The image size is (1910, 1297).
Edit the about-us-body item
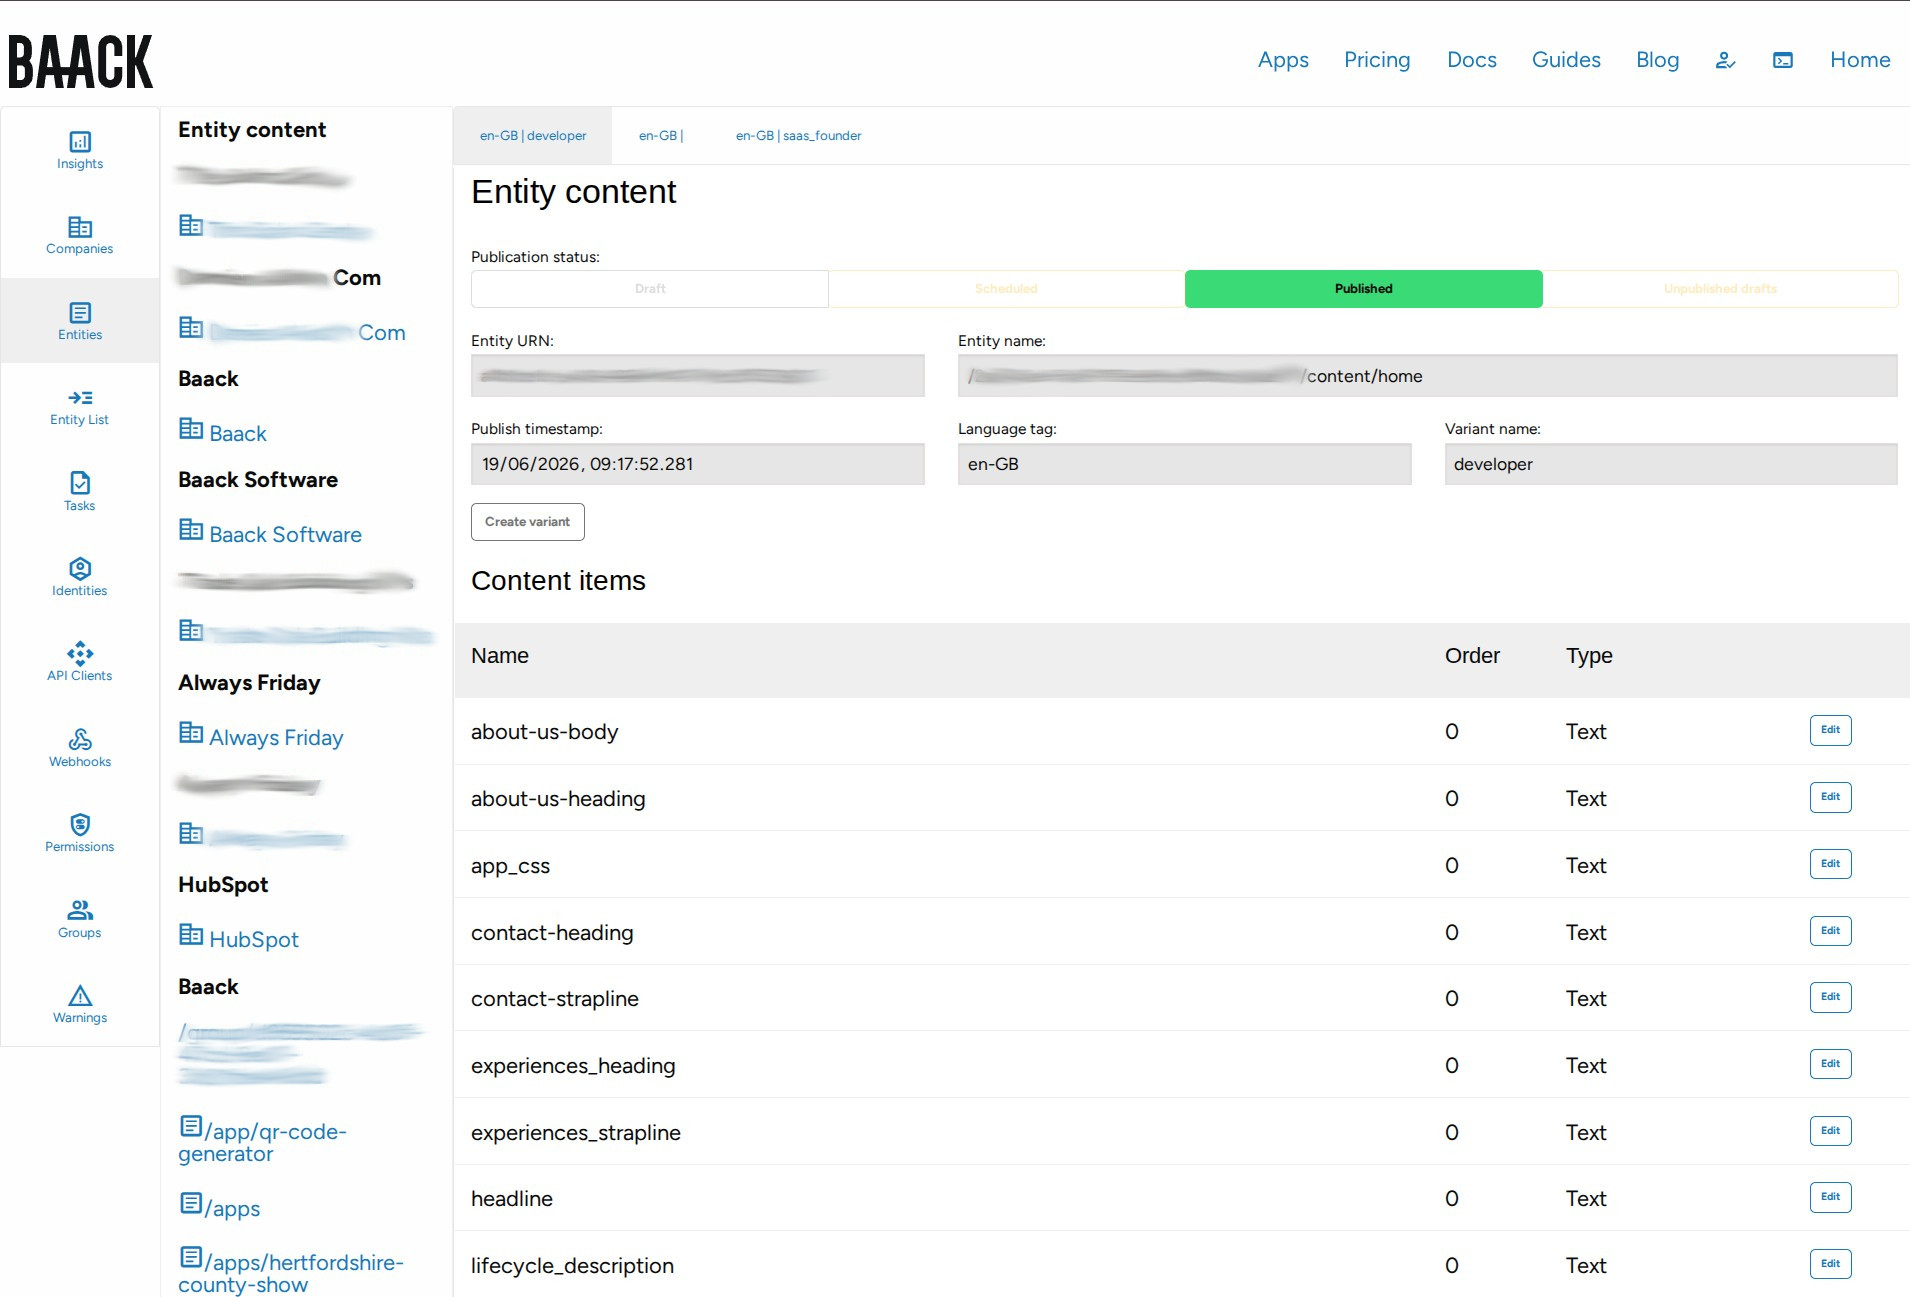pyautogui.click(x=1830, y=730)
